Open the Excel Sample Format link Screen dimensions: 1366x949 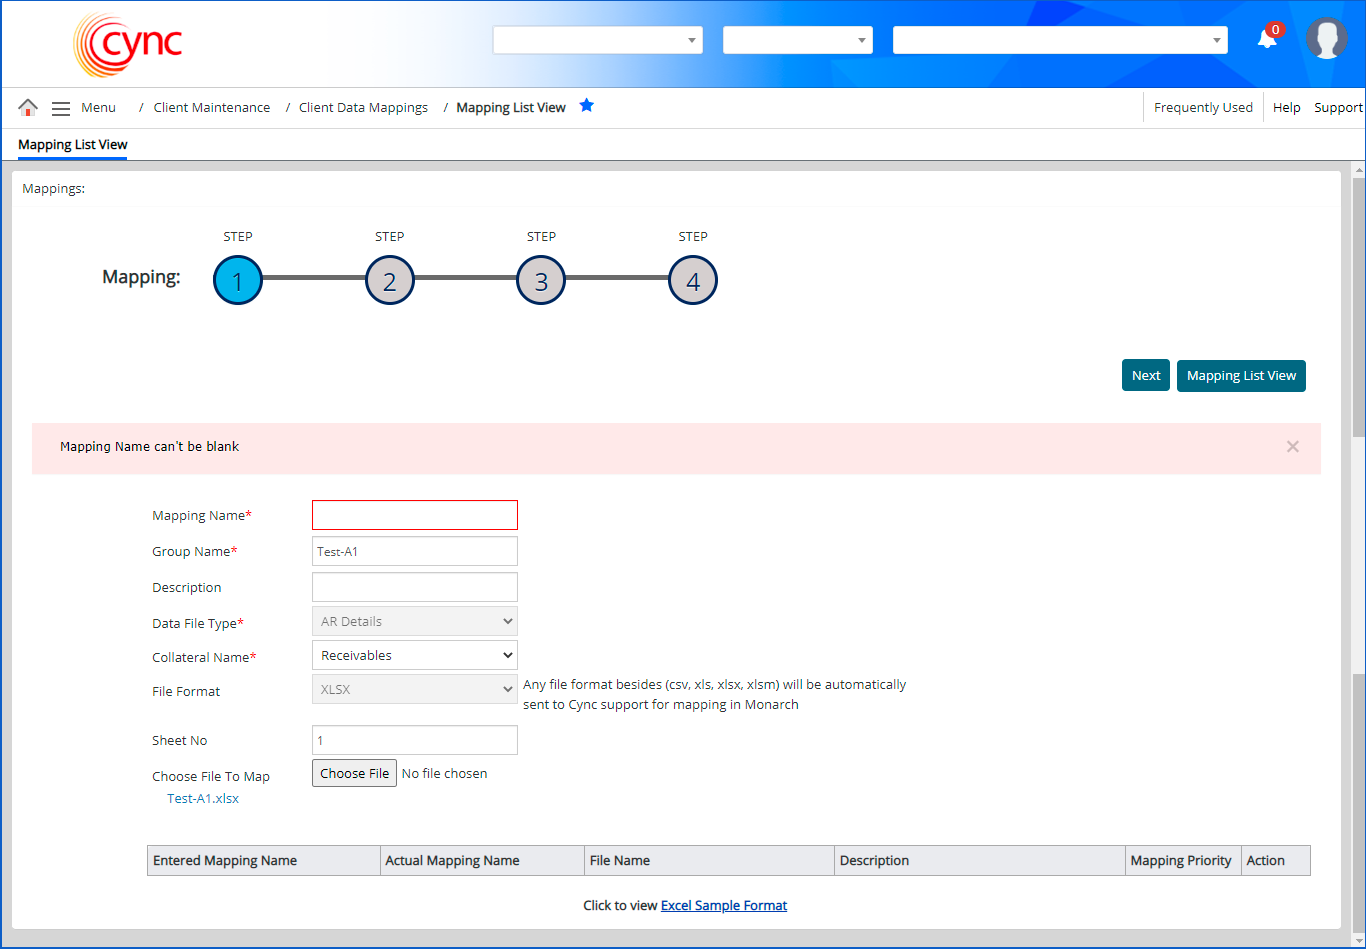click(x=724, y=906)
